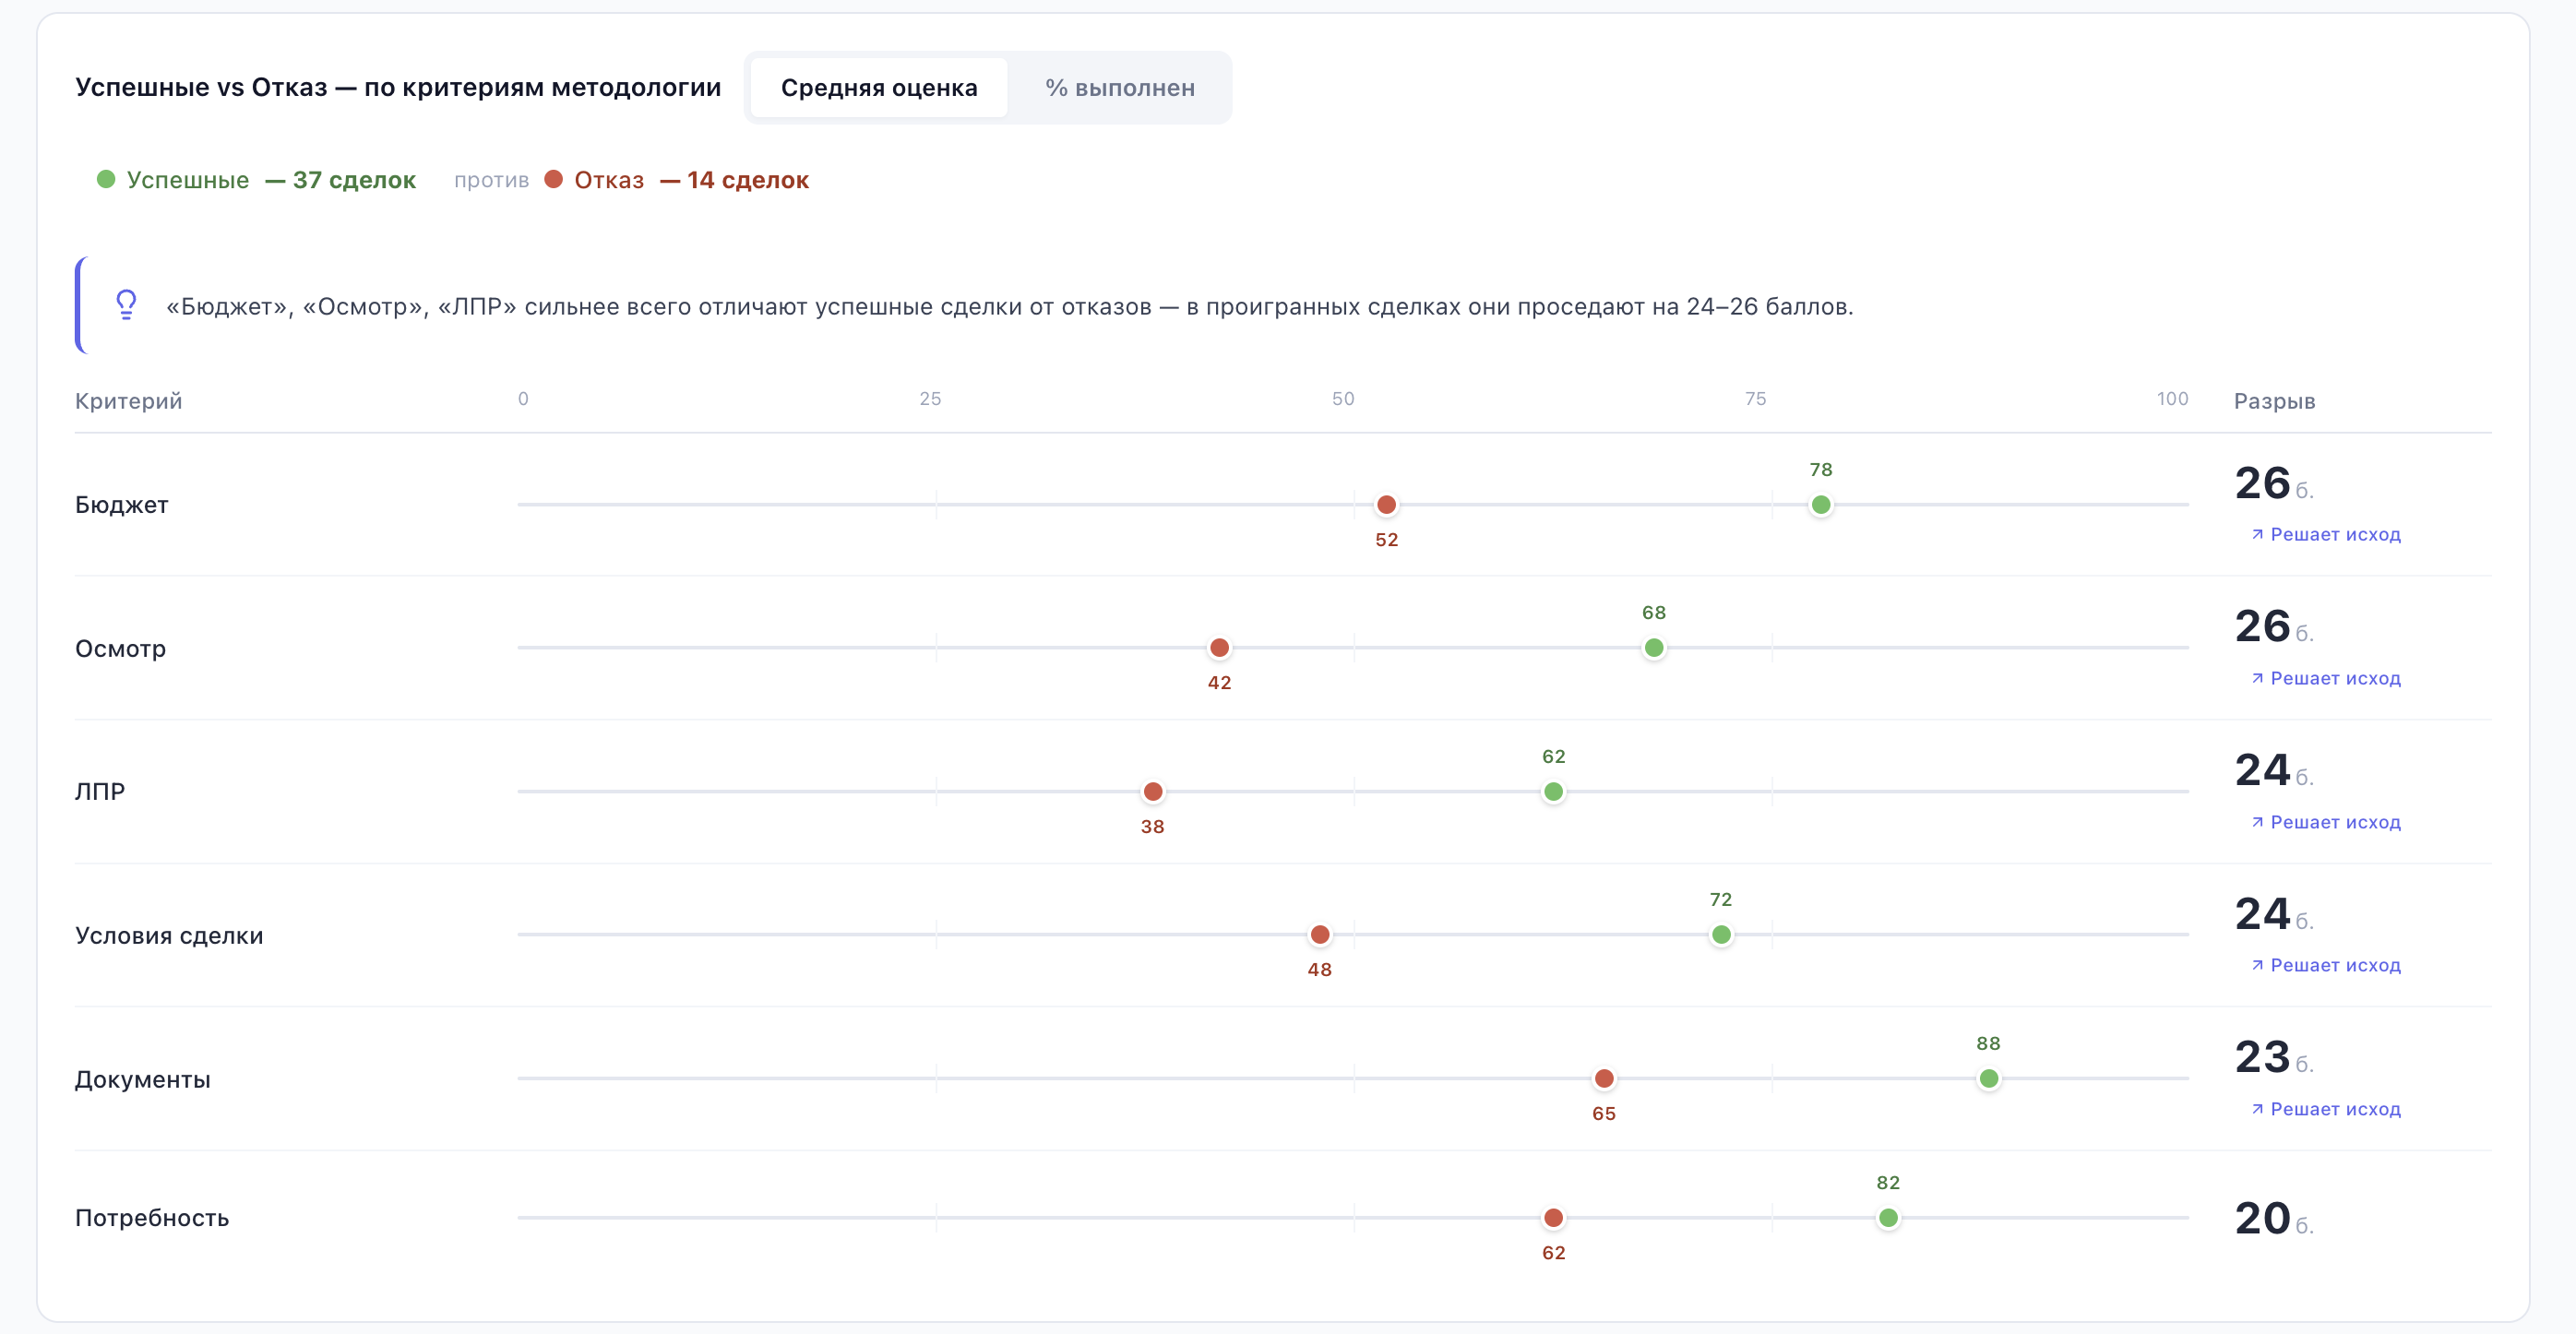The image size is (2576, 1334).
Task: Click the «— 14 сделок» legend text
Action: click(x=734, y=180)
